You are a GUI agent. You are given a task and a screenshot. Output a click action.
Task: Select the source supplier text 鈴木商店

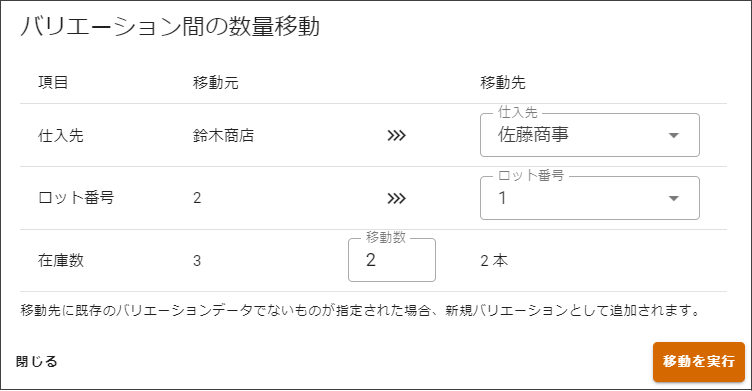(223, 136)
